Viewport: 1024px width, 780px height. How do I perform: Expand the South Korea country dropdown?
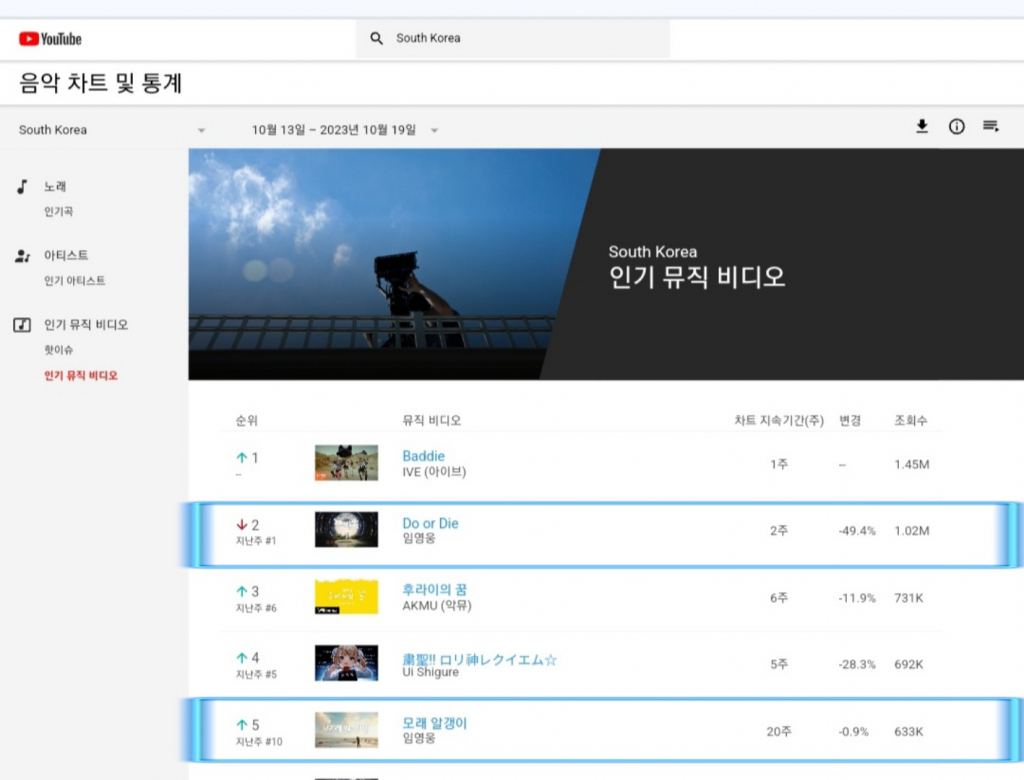[x=201, y=131]
